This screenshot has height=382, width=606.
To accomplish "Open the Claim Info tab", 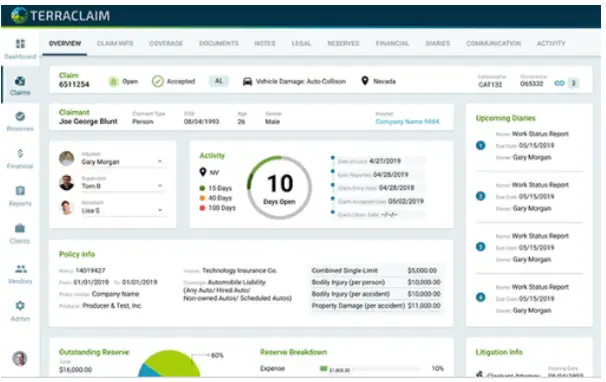I will (x=115, y=43).
